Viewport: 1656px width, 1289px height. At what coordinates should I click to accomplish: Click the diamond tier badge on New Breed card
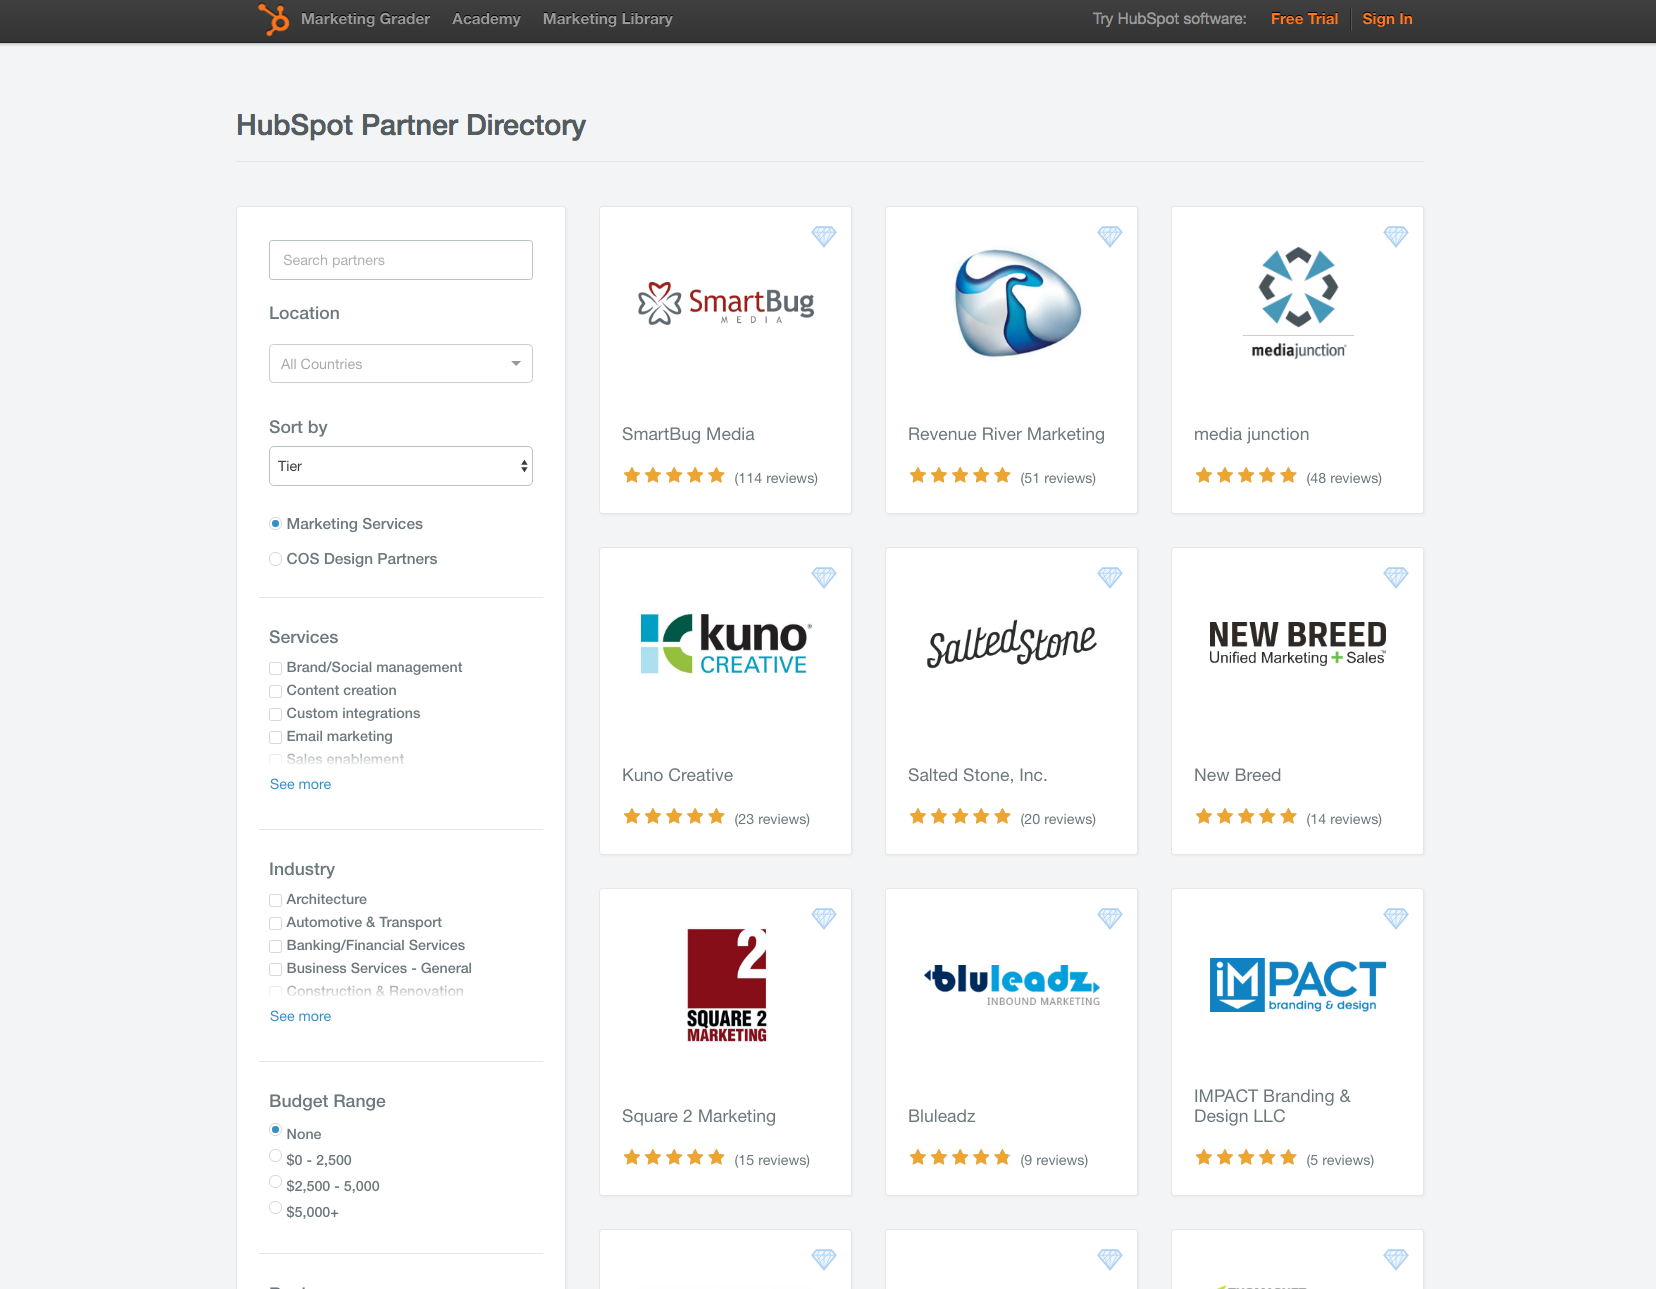(x=1396, y=577)
